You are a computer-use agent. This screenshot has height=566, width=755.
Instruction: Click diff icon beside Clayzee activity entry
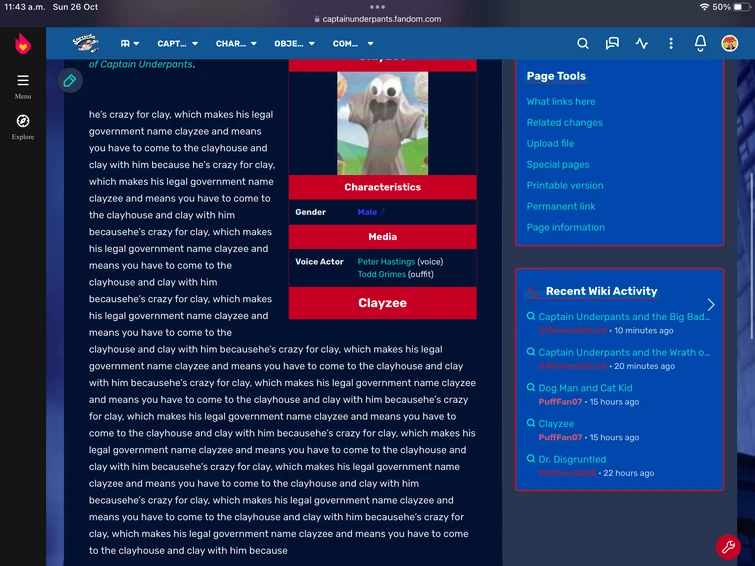click(x=531, y=423)
